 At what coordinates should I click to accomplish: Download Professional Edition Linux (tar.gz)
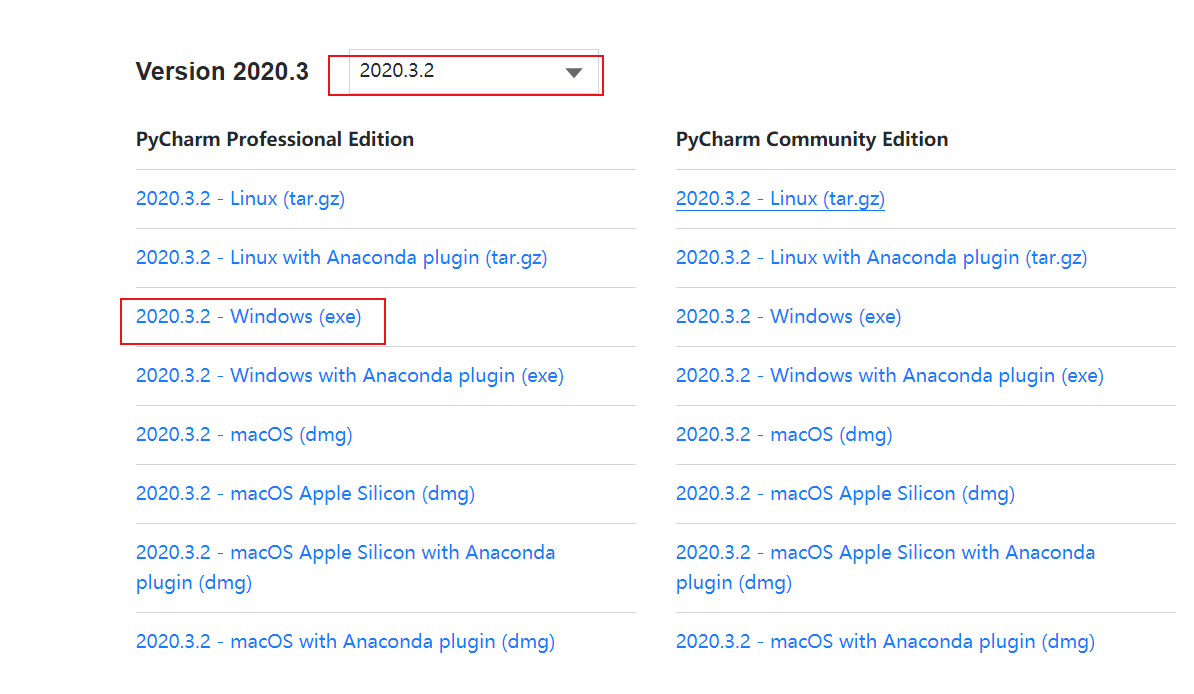(240, 198)
